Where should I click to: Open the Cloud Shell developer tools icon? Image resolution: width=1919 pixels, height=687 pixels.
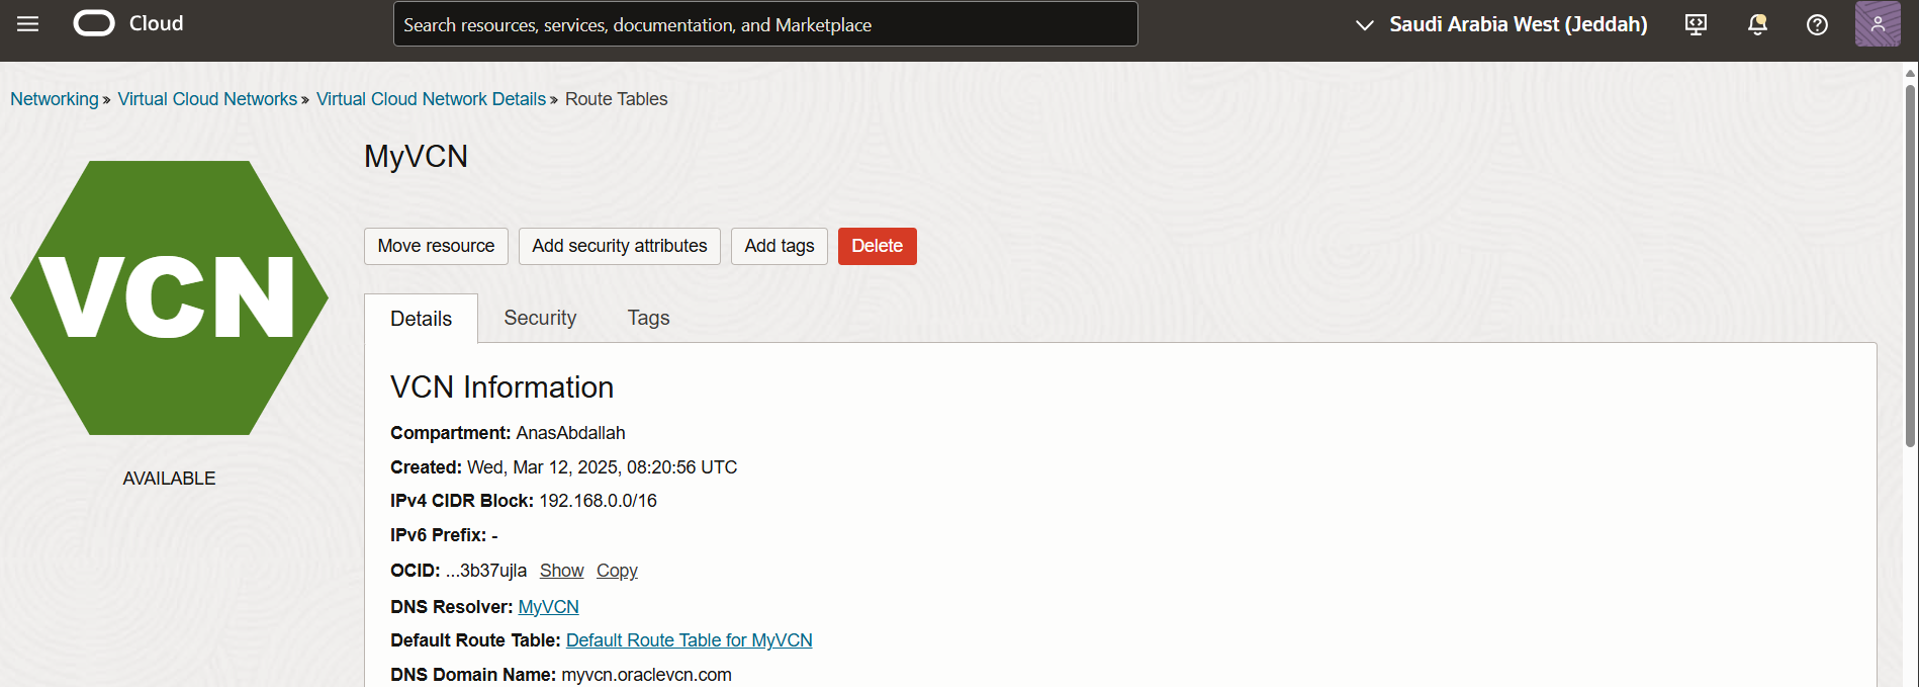point(1696,25)
